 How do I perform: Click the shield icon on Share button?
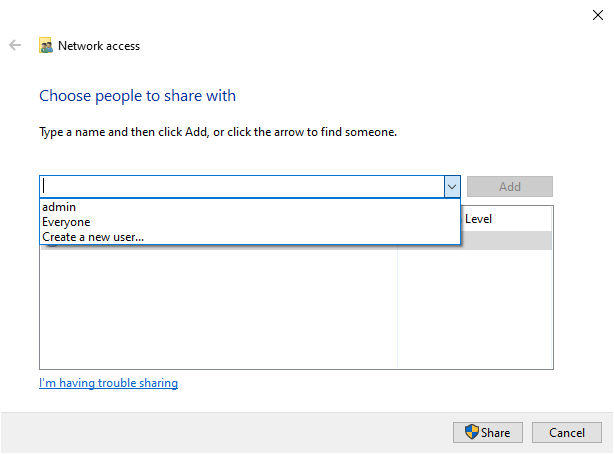(x=472, y=432)
